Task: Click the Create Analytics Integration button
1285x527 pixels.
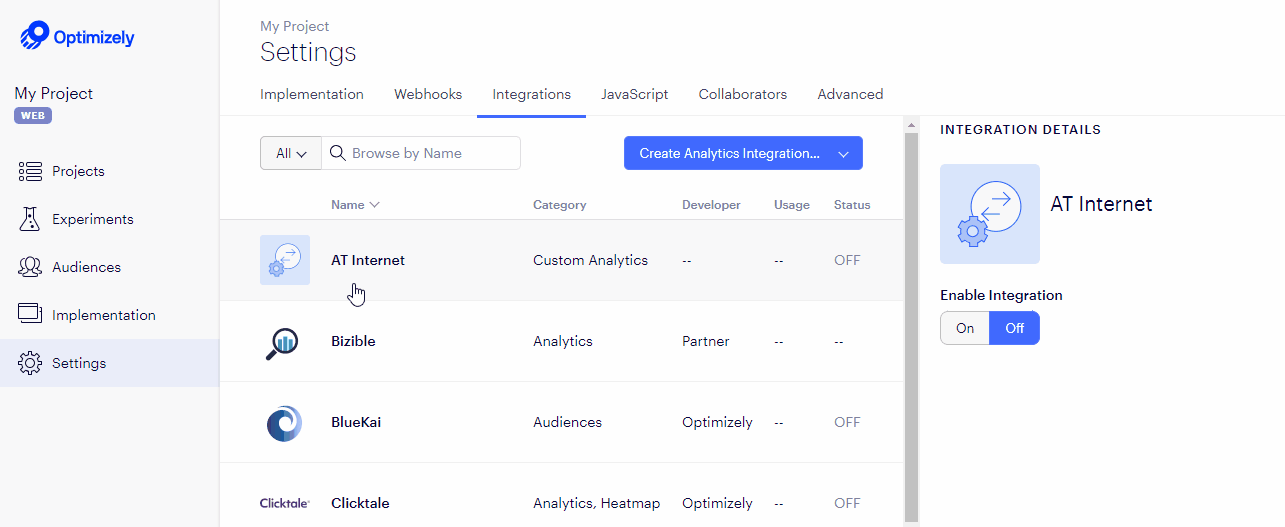Action: (x=728, y=153)
